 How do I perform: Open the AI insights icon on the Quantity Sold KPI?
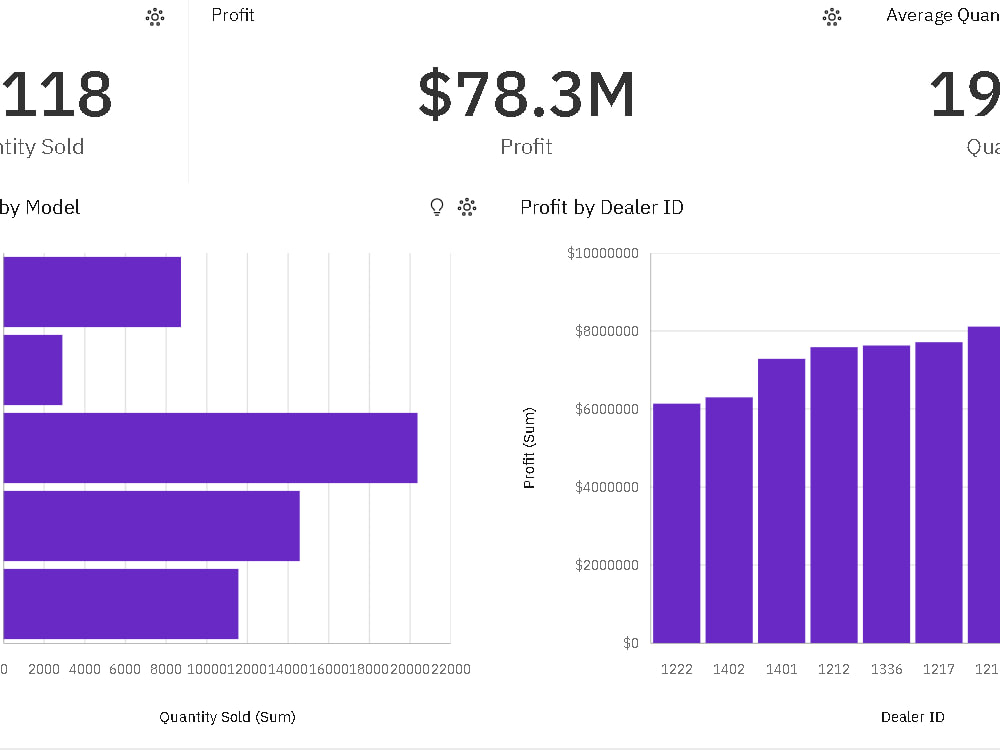155,17
